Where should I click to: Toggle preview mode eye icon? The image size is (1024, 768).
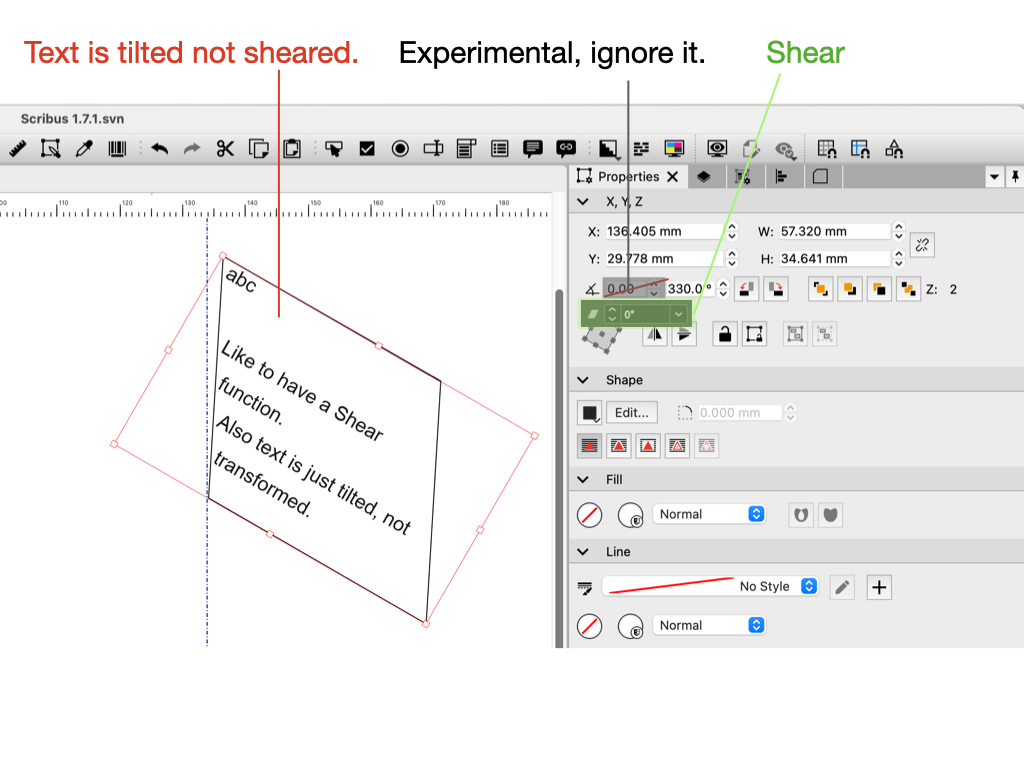pyautogui.click(x=717, y=149)
